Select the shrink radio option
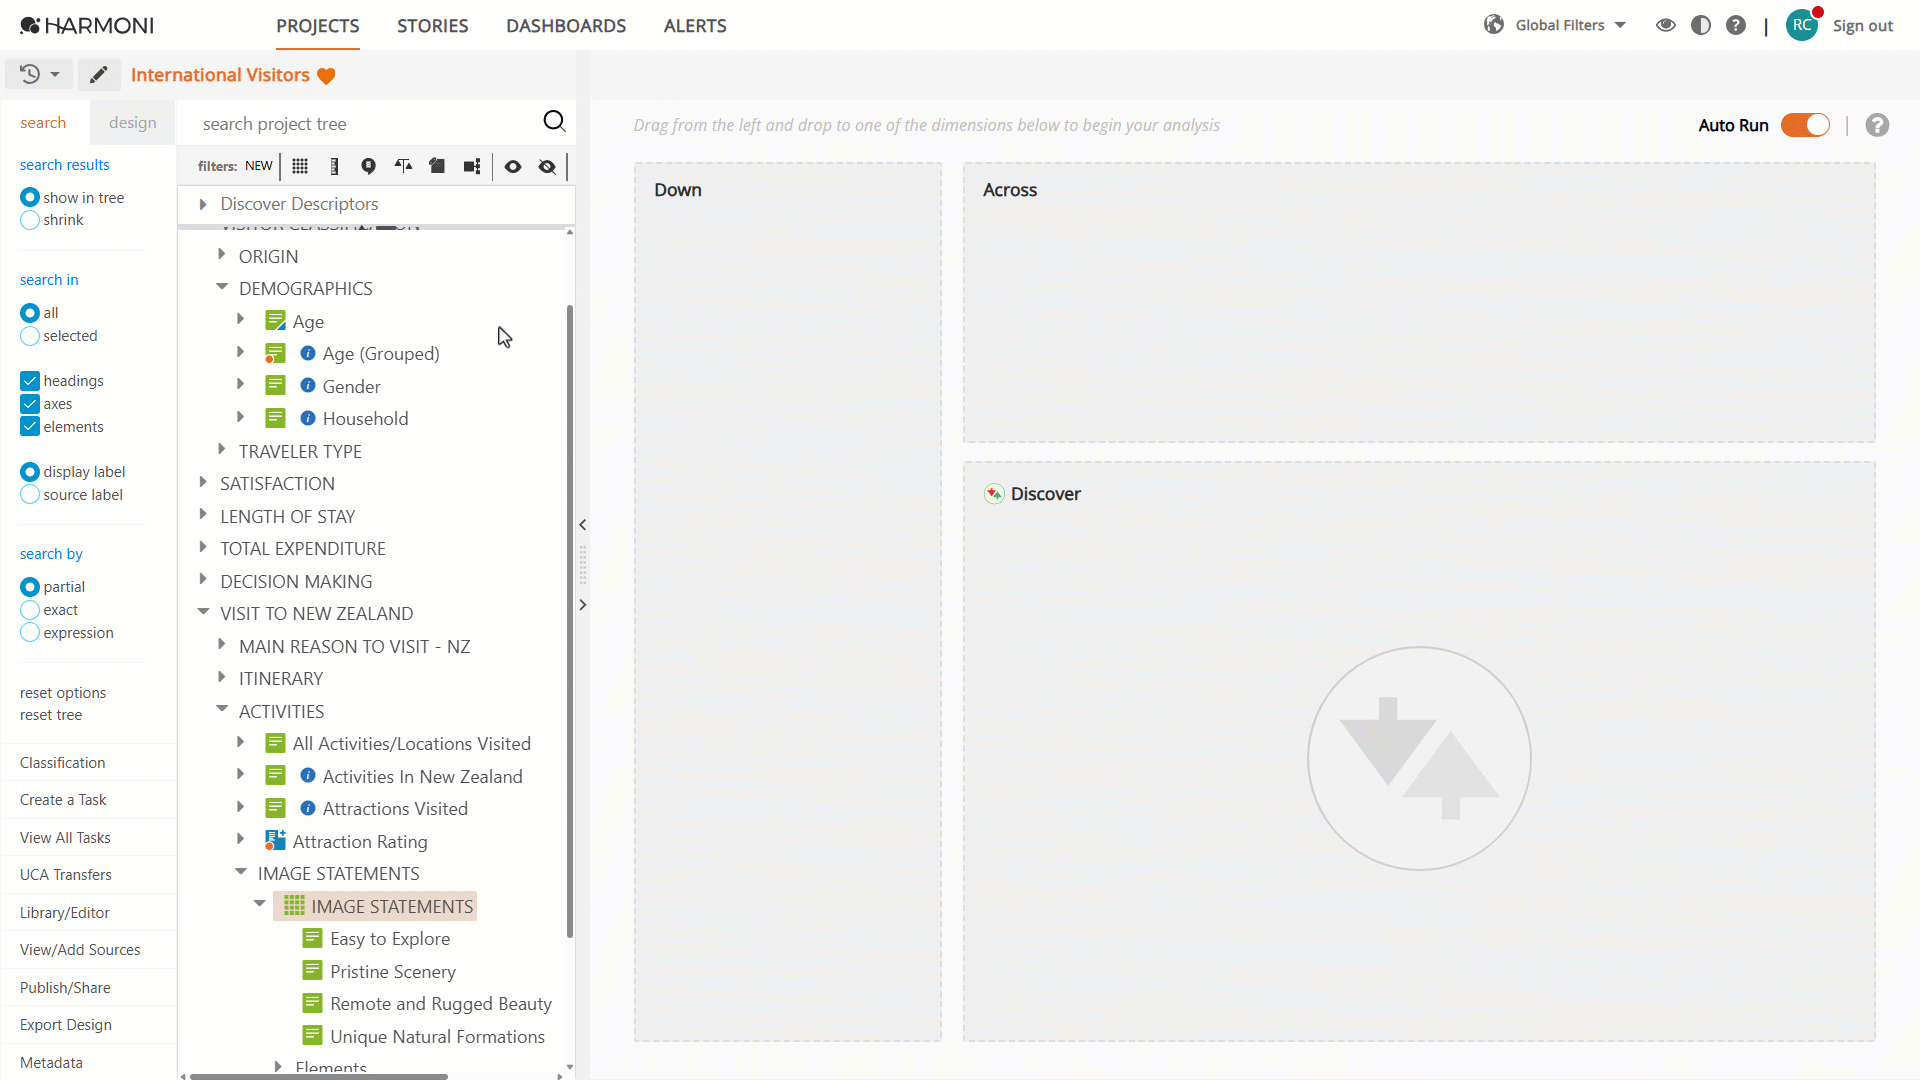 point(30,220)
